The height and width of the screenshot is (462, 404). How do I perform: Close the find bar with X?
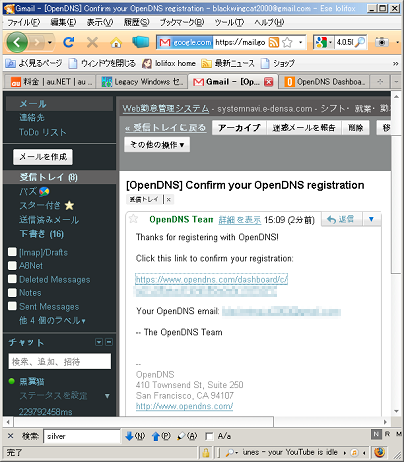coord(11,436)
